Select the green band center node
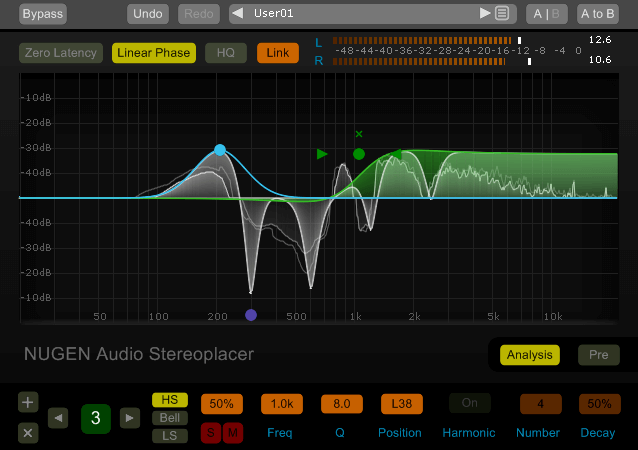The height and width of the screenshot is (450, 638). click(x=358, y=154)
